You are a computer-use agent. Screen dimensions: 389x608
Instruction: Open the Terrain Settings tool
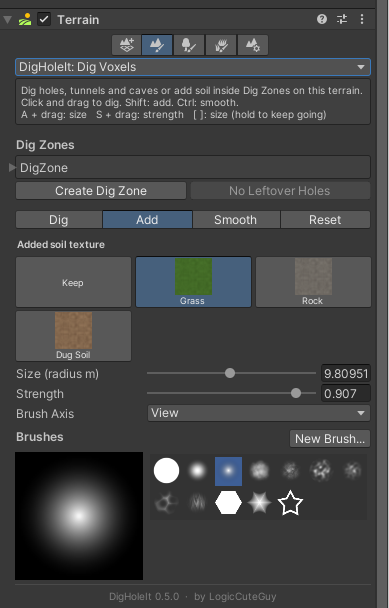252,45
